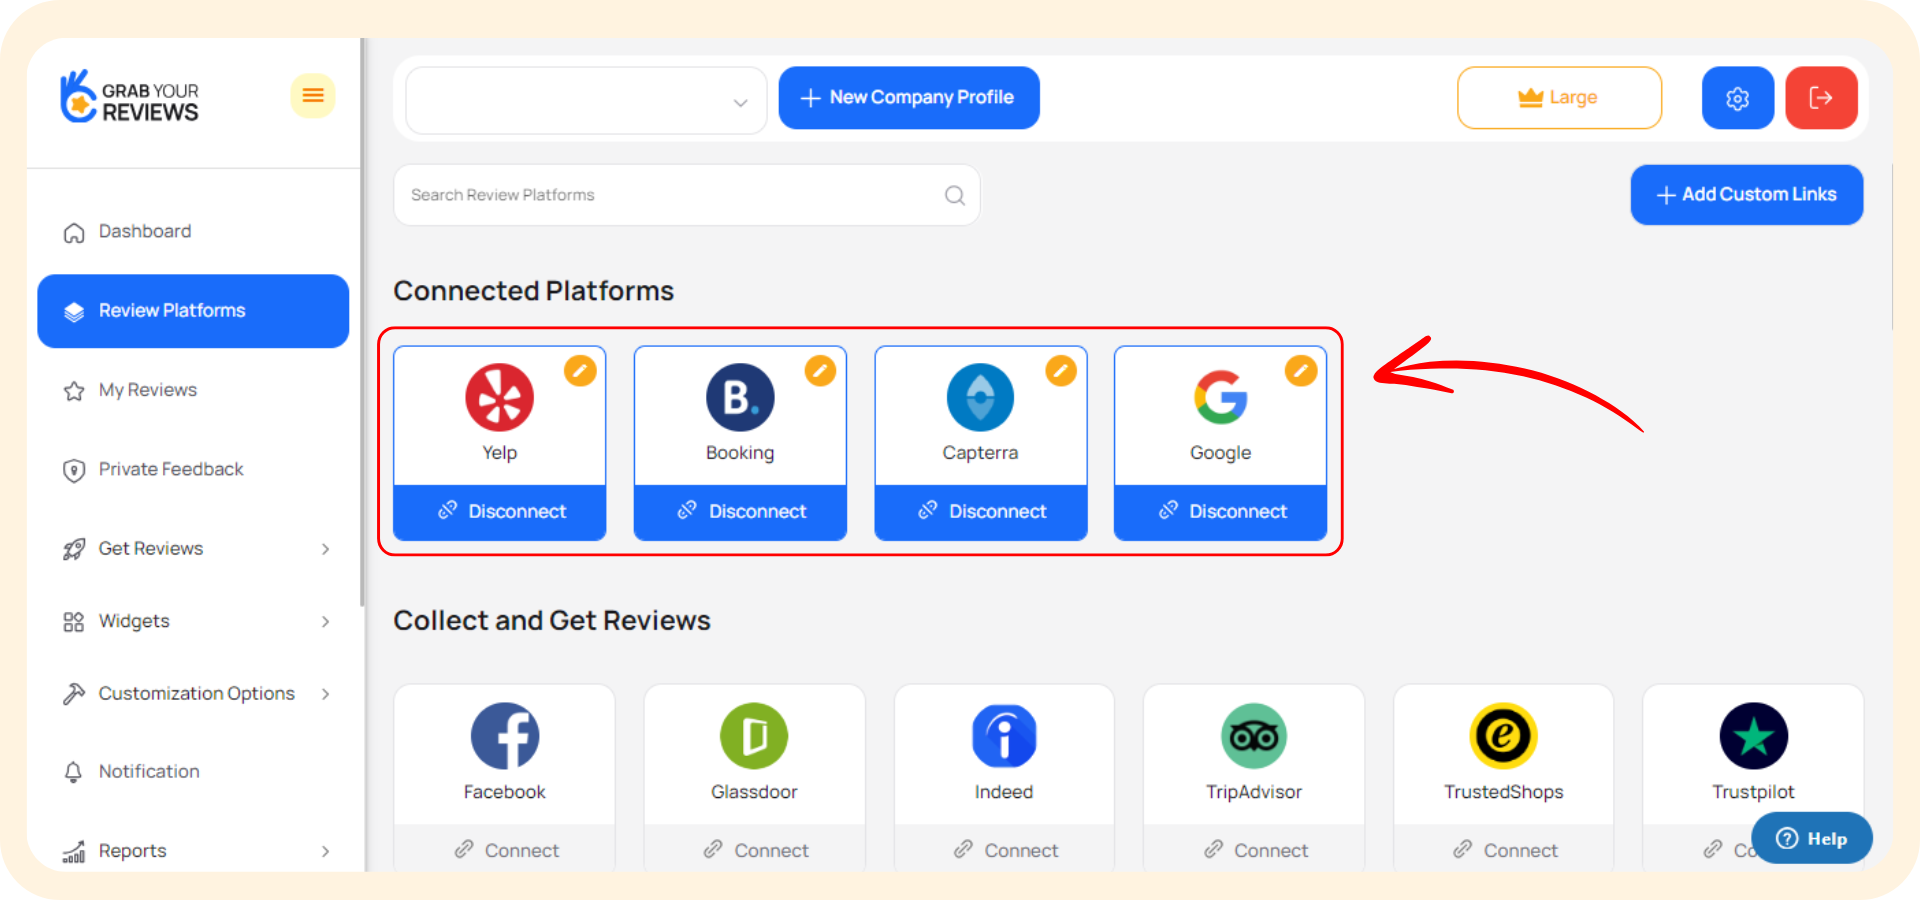Click the sidebar vertical scrollbar
Viewport: 1920px width, 900px height.
coord(363,322)
